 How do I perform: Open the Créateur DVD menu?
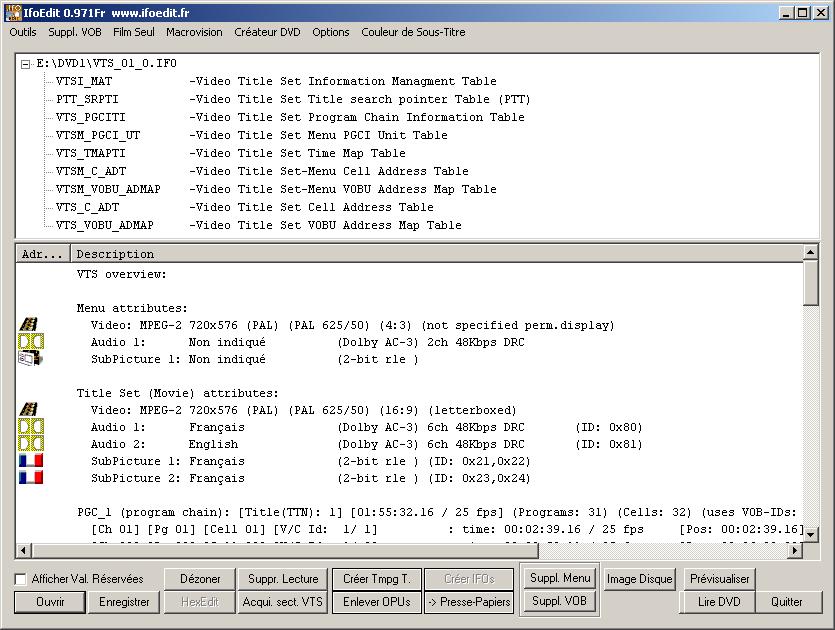[267, 32]
